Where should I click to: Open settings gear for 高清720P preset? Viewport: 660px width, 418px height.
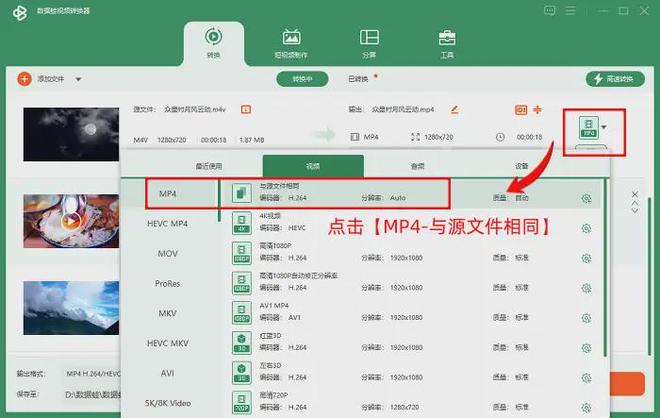coord(586,407)
